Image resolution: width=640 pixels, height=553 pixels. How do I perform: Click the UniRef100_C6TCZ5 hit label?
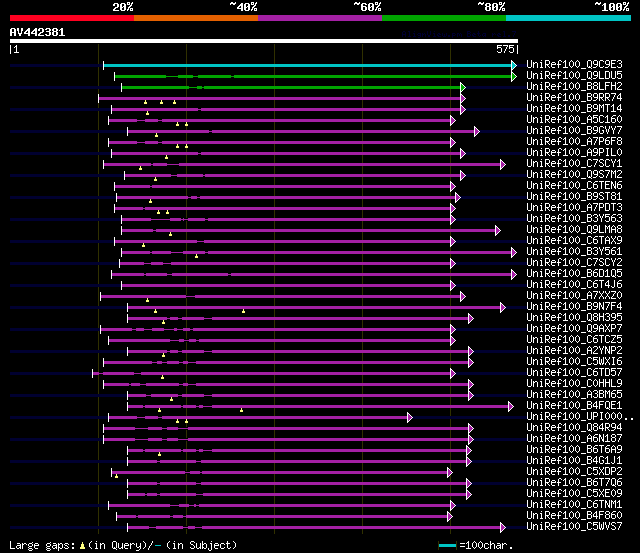point(574,340)
